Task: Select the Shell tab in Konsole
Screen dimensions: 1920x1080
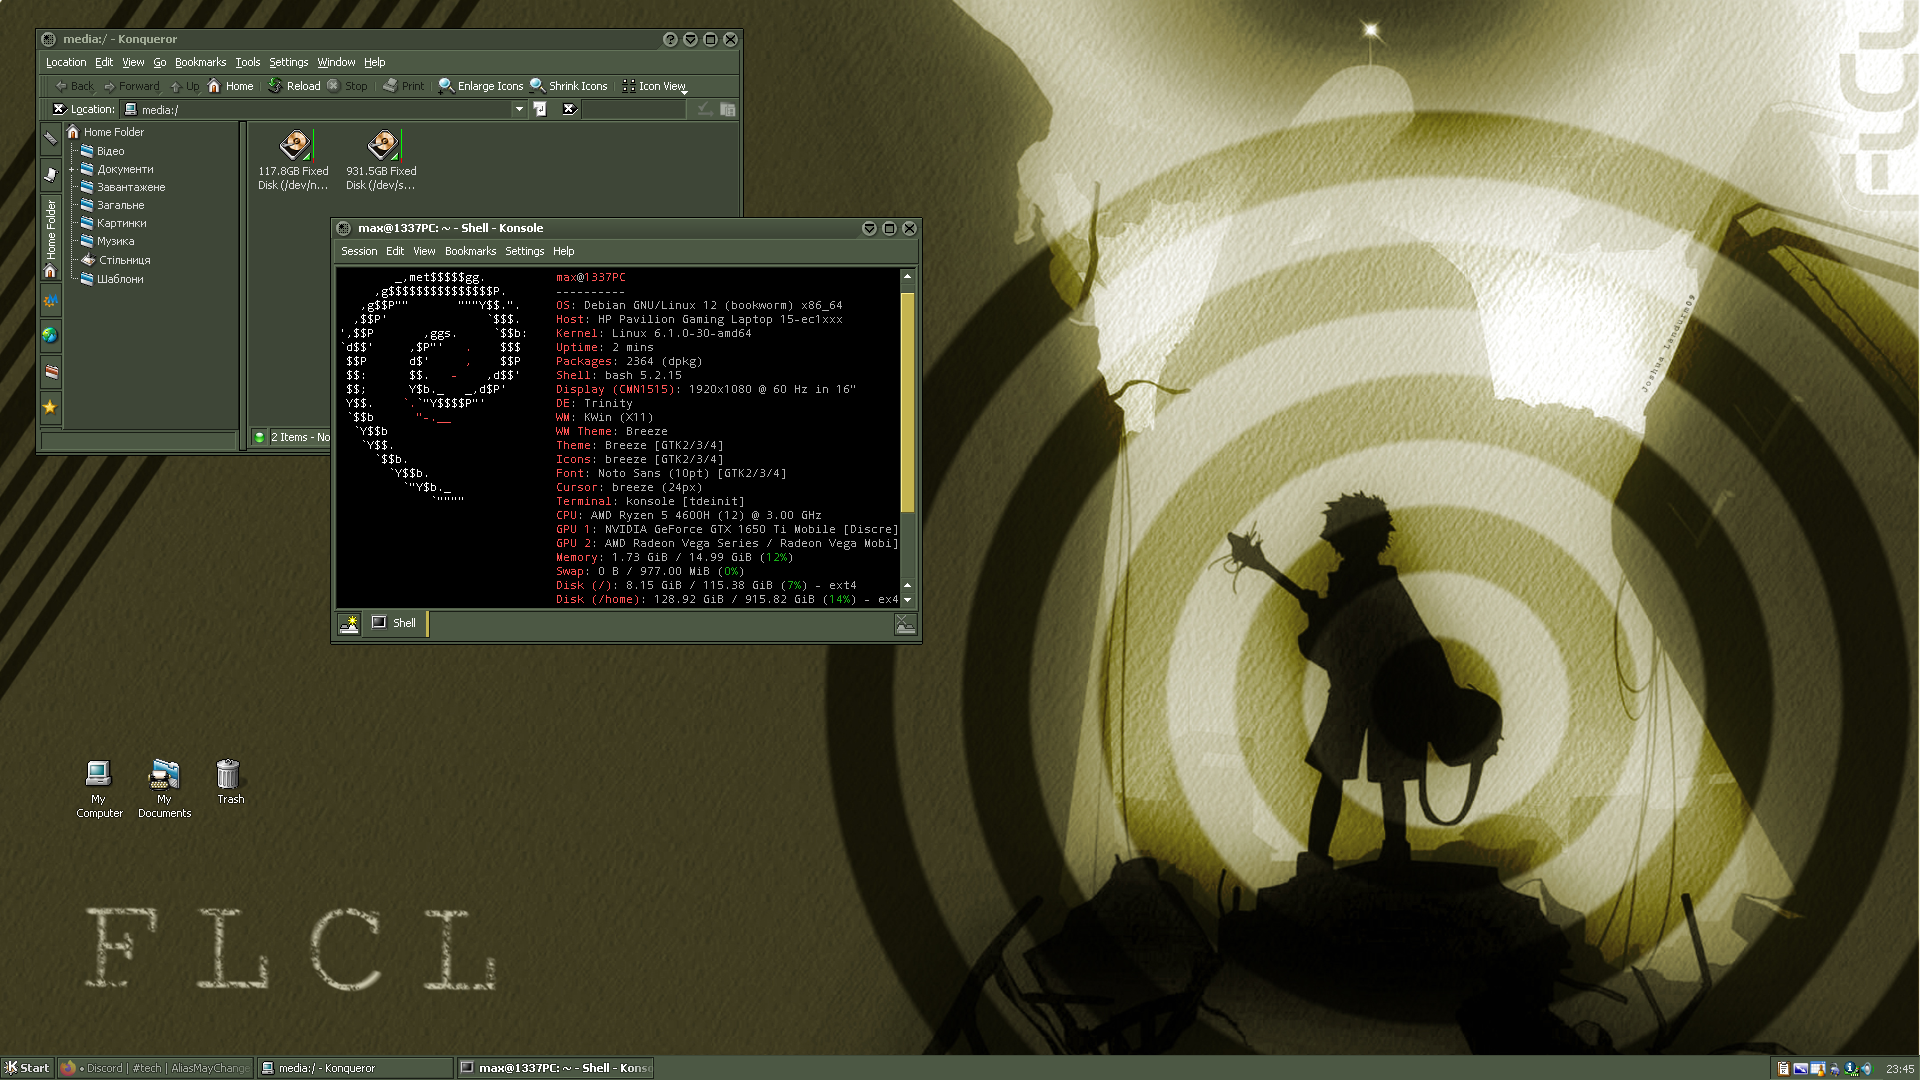Action: tap(395, 623)
